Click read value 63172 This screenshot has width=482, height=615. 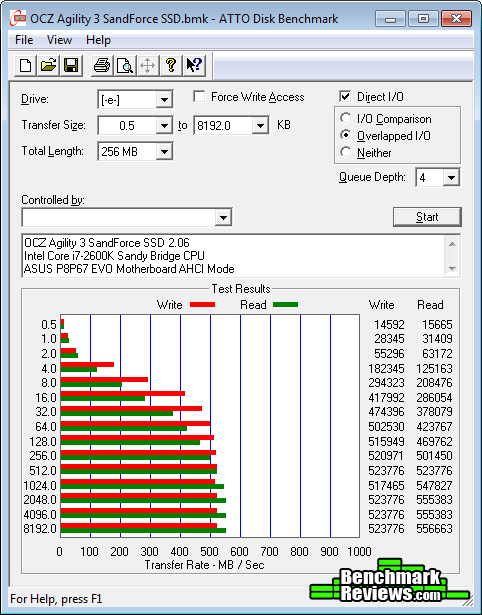437,354
